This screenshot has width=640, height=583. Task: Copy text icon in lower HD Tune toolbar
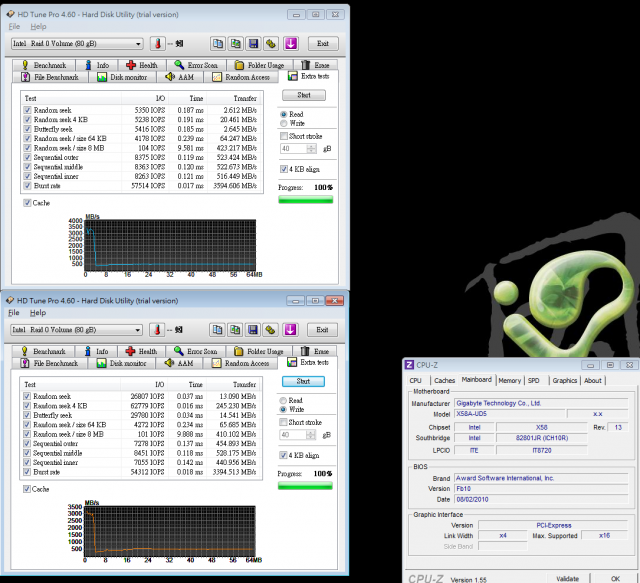coord(217,330)
